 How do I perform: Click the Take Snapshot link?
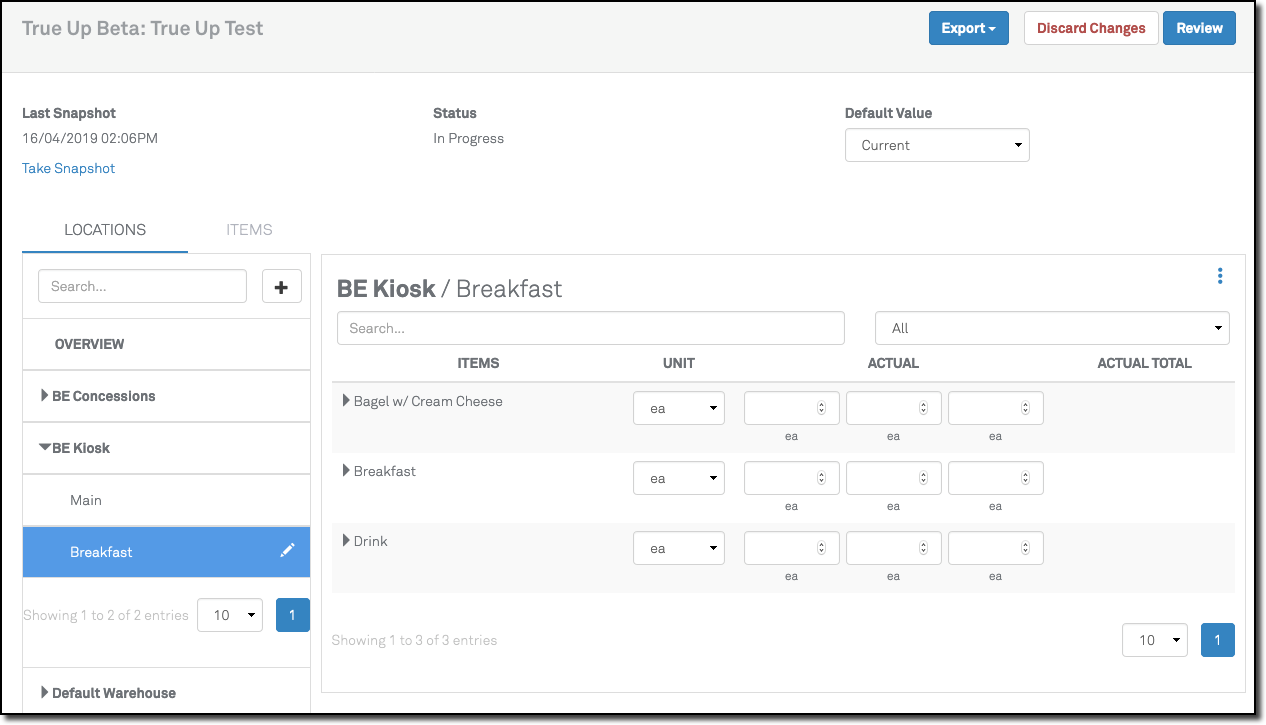69,168
